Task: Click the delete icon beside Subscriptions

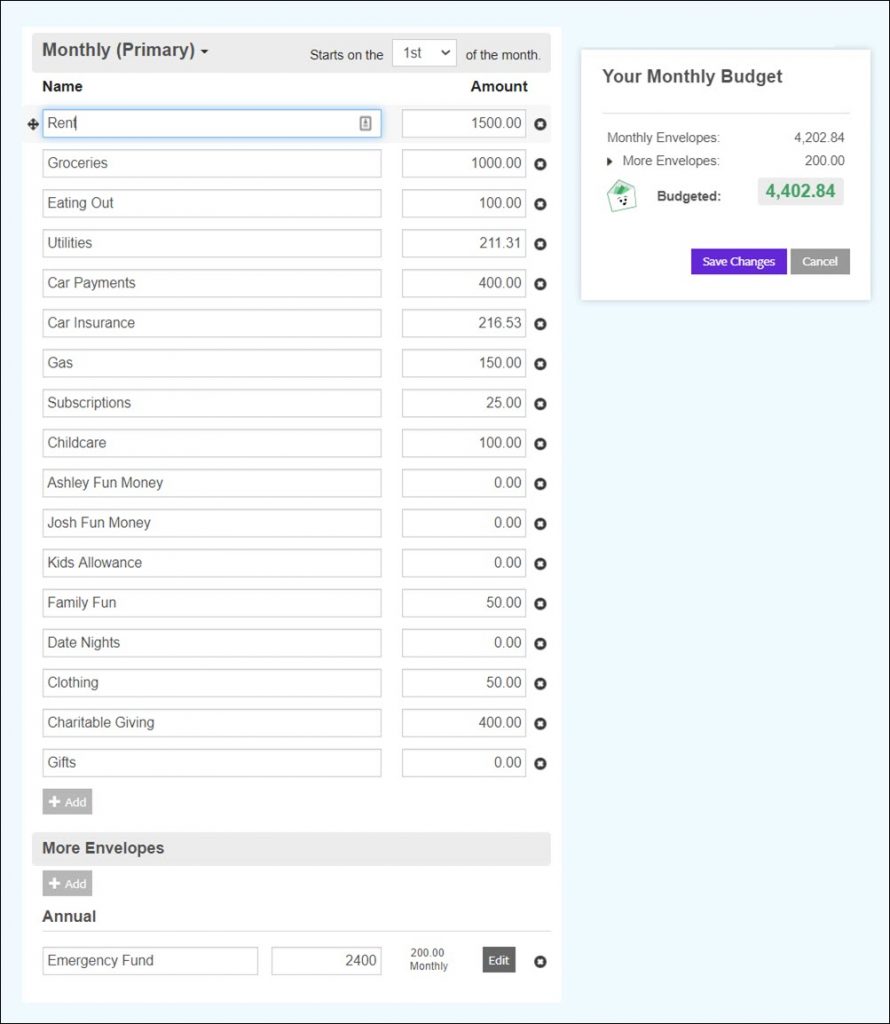Action: [x=540, y=404]
